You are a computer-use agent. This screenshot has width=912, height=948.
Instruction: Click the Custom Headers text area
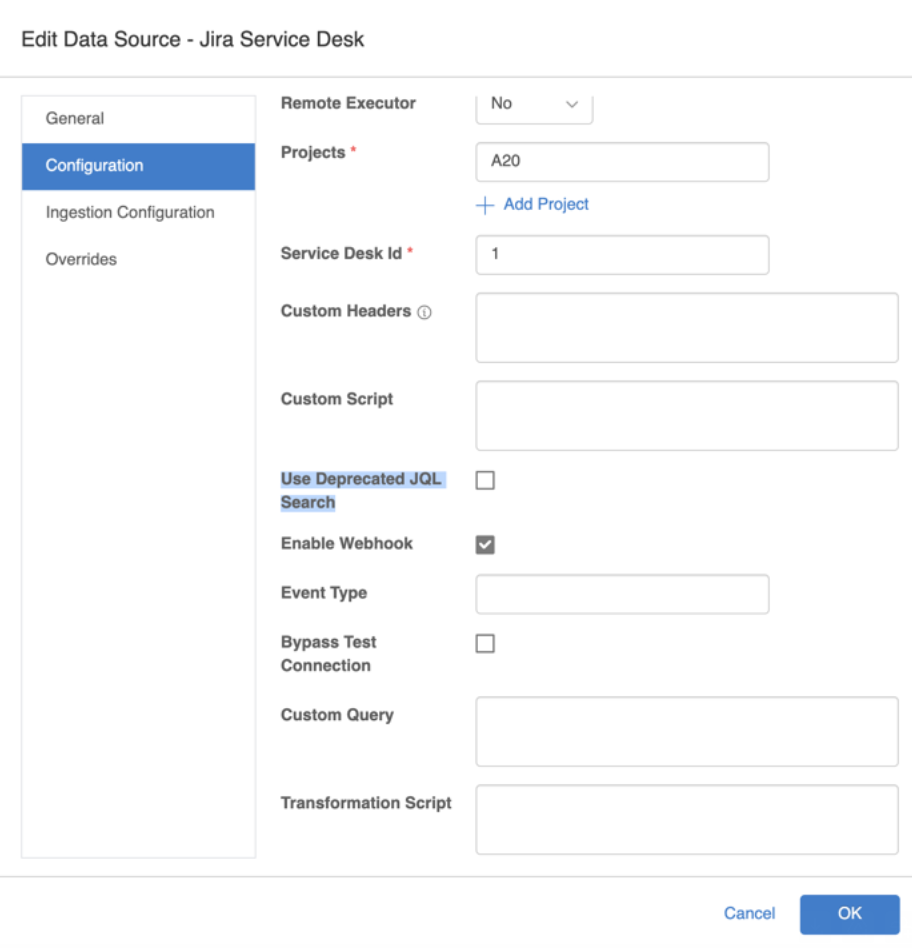686,328
